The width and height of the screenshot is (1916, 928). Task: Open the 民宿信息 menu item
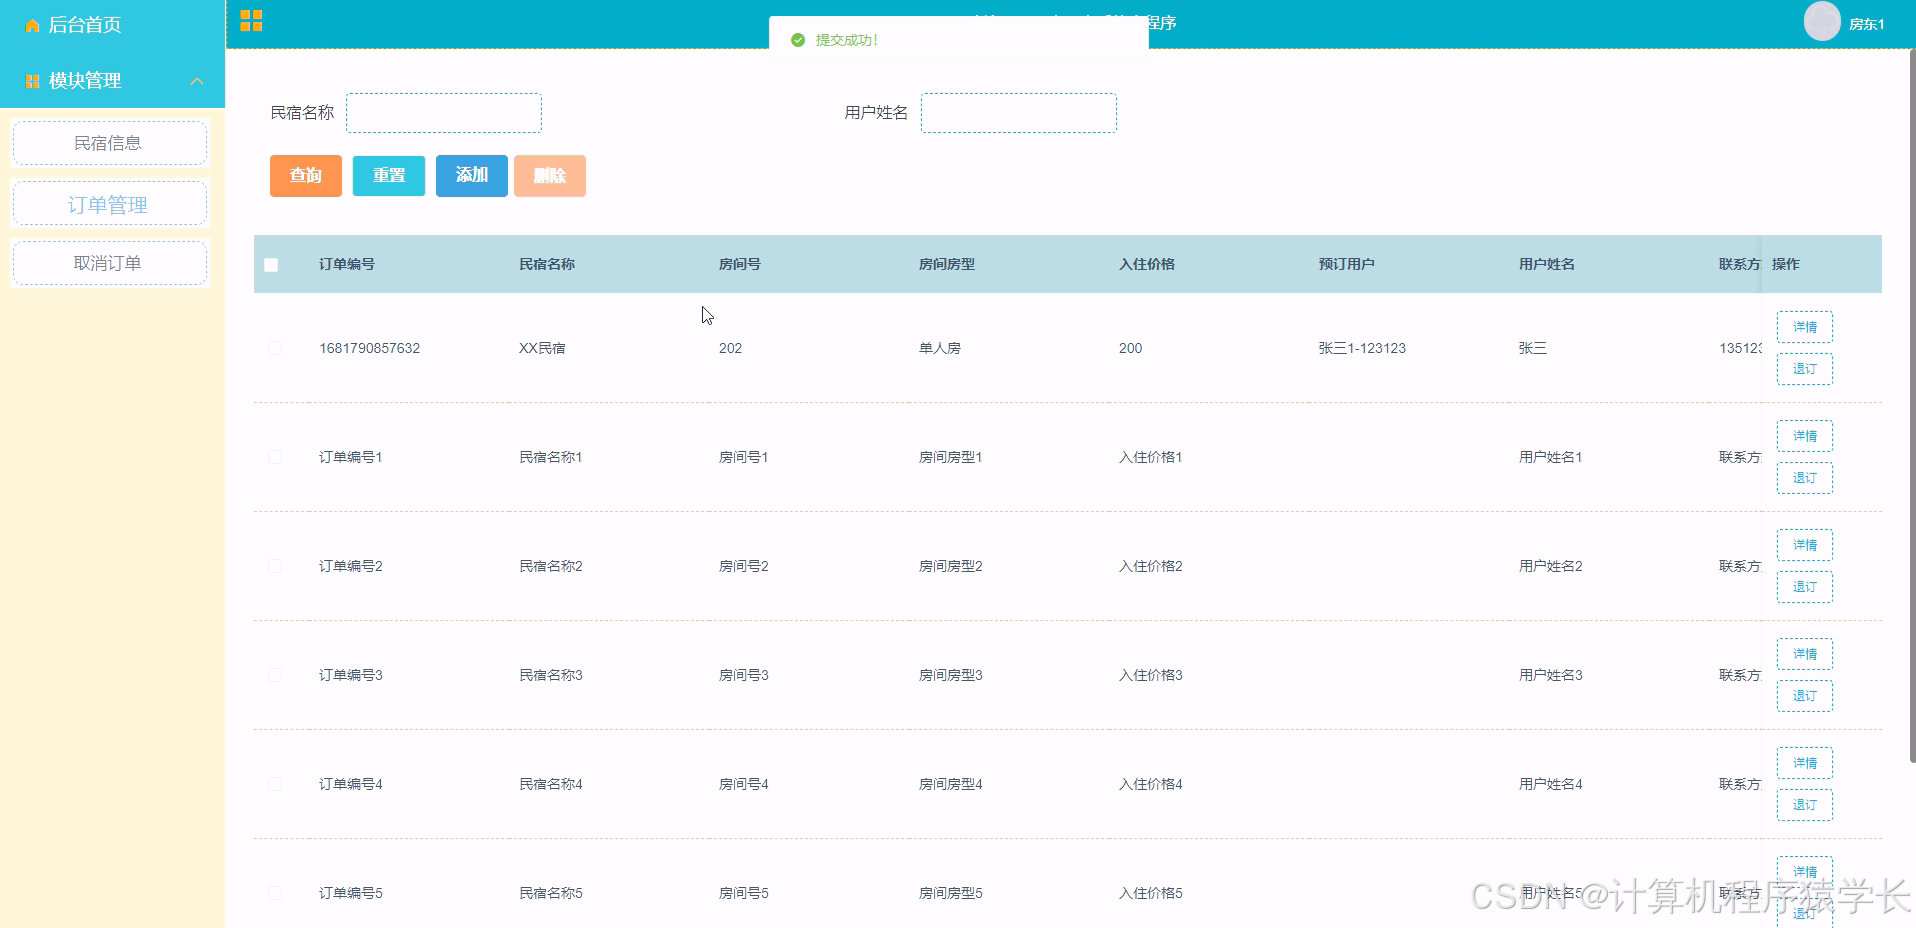[109, 143]
